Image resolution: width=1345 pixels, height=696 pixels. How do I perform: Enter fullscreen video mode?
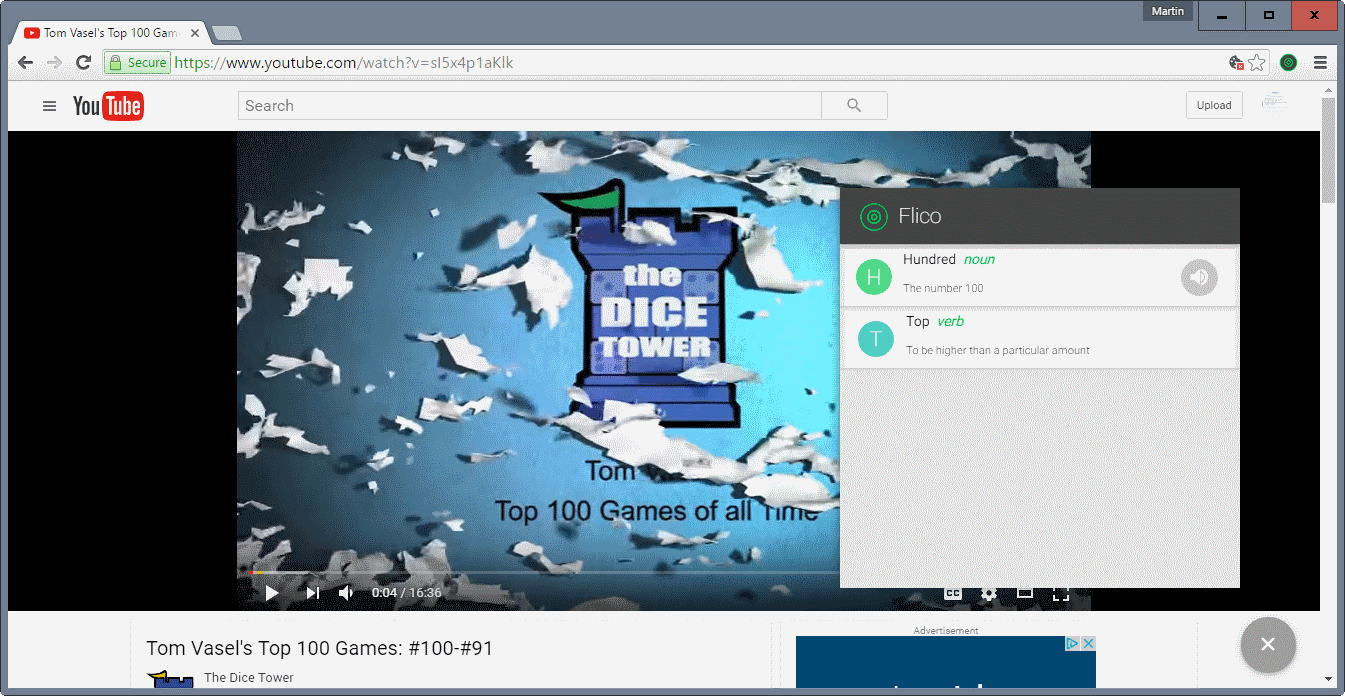pyautogui.click(x=1061, y=593)
